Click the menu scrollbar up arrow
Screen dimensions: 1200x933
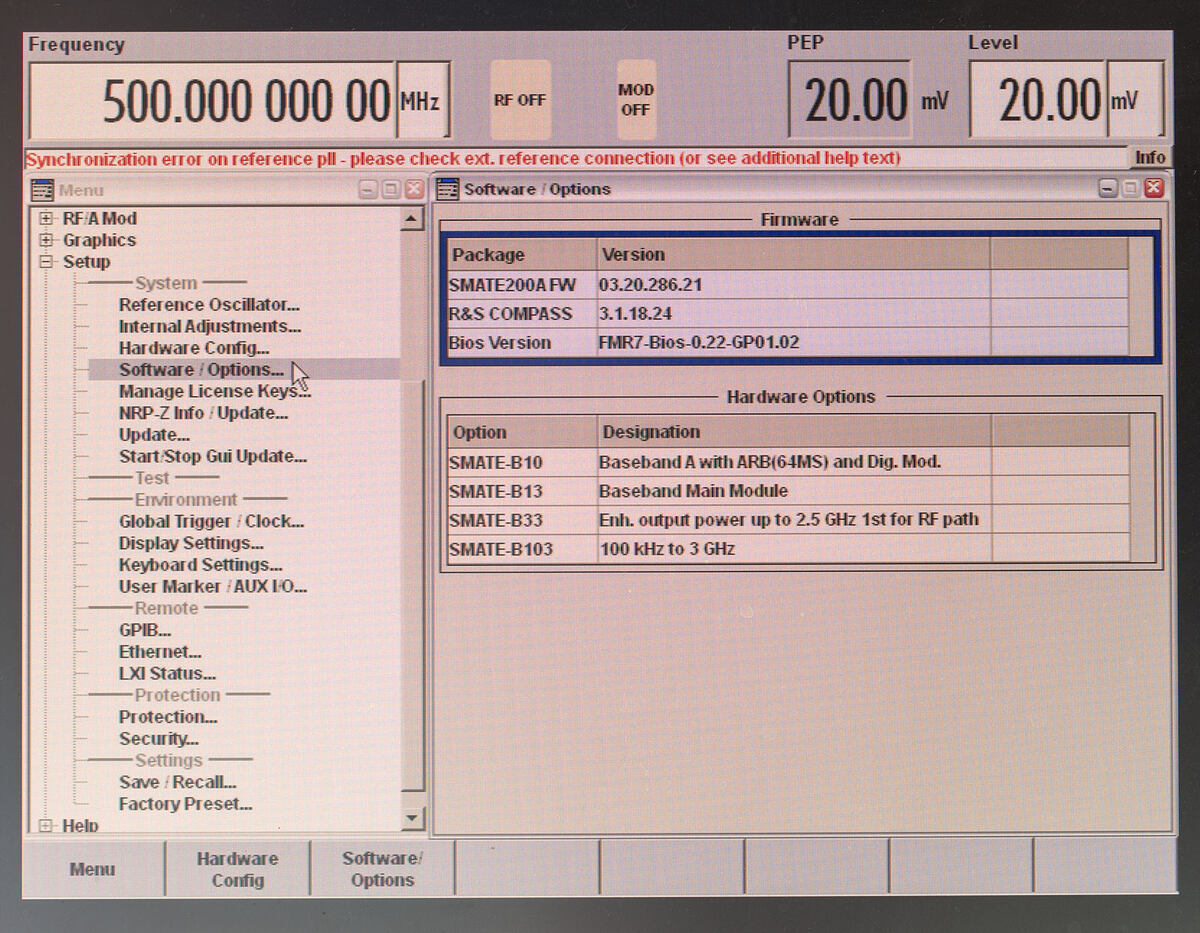pos(412,219)
